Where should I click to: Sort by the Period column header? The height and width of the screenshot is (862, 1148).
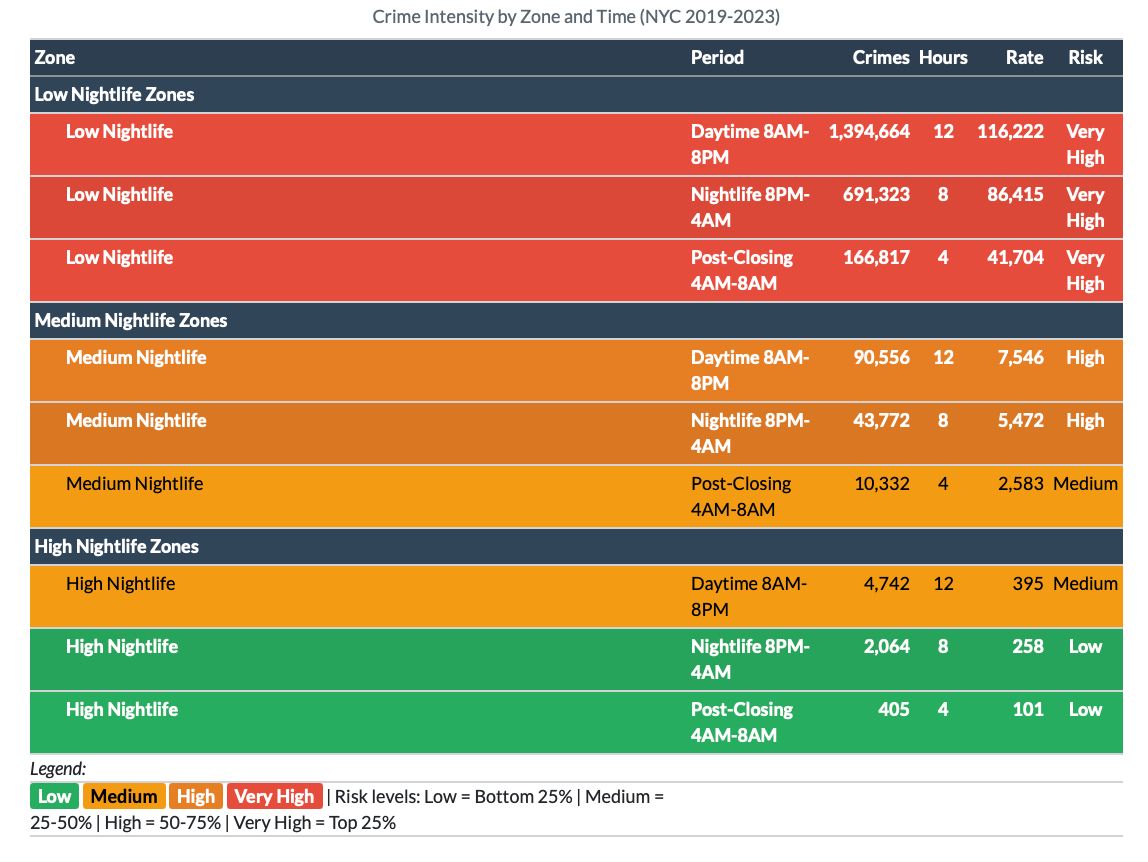(x=717, y=58)
